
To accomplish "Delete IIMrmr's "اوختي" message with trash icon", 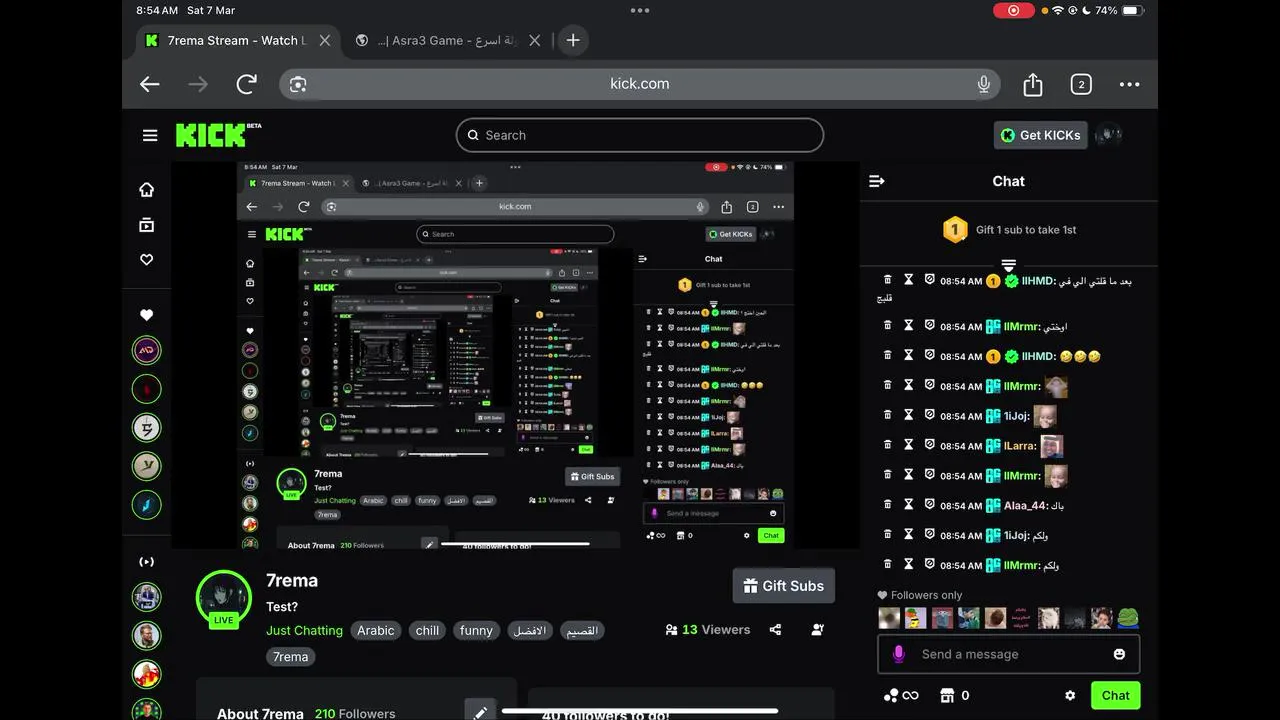I will point(887,325).
